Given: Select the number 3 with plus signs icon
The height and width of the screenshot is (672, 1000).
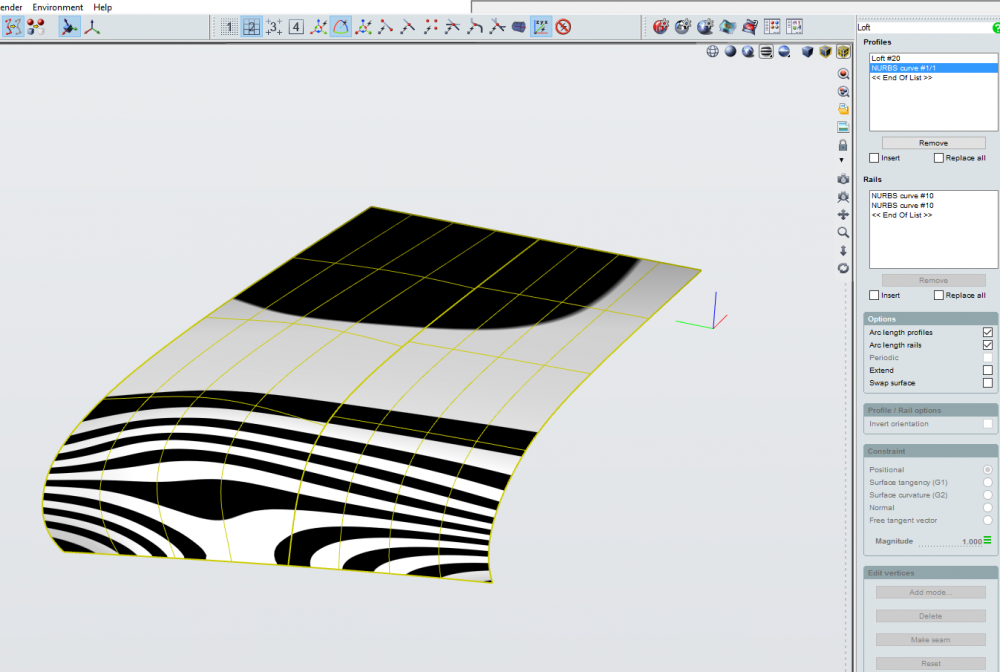Looking at the screenshot, I should (274, 27).
